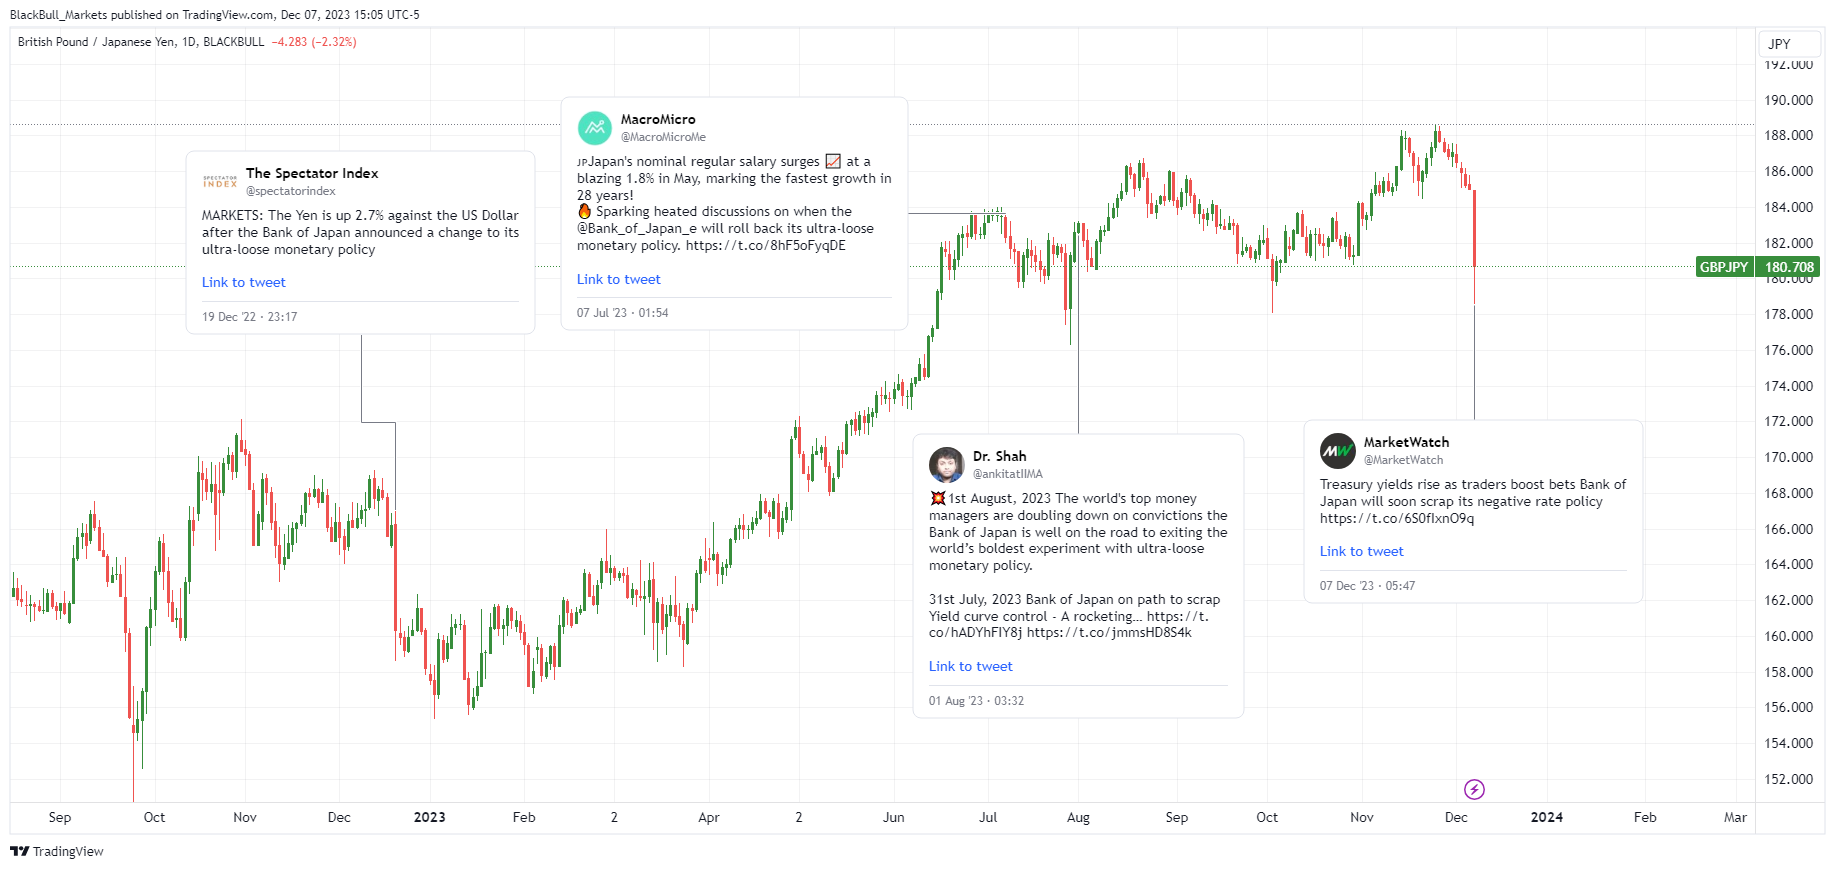This screenshot has height=869, width=1835.
Task: Click the green GBPJPY symbol label
Action: (x=1724, y=267)
